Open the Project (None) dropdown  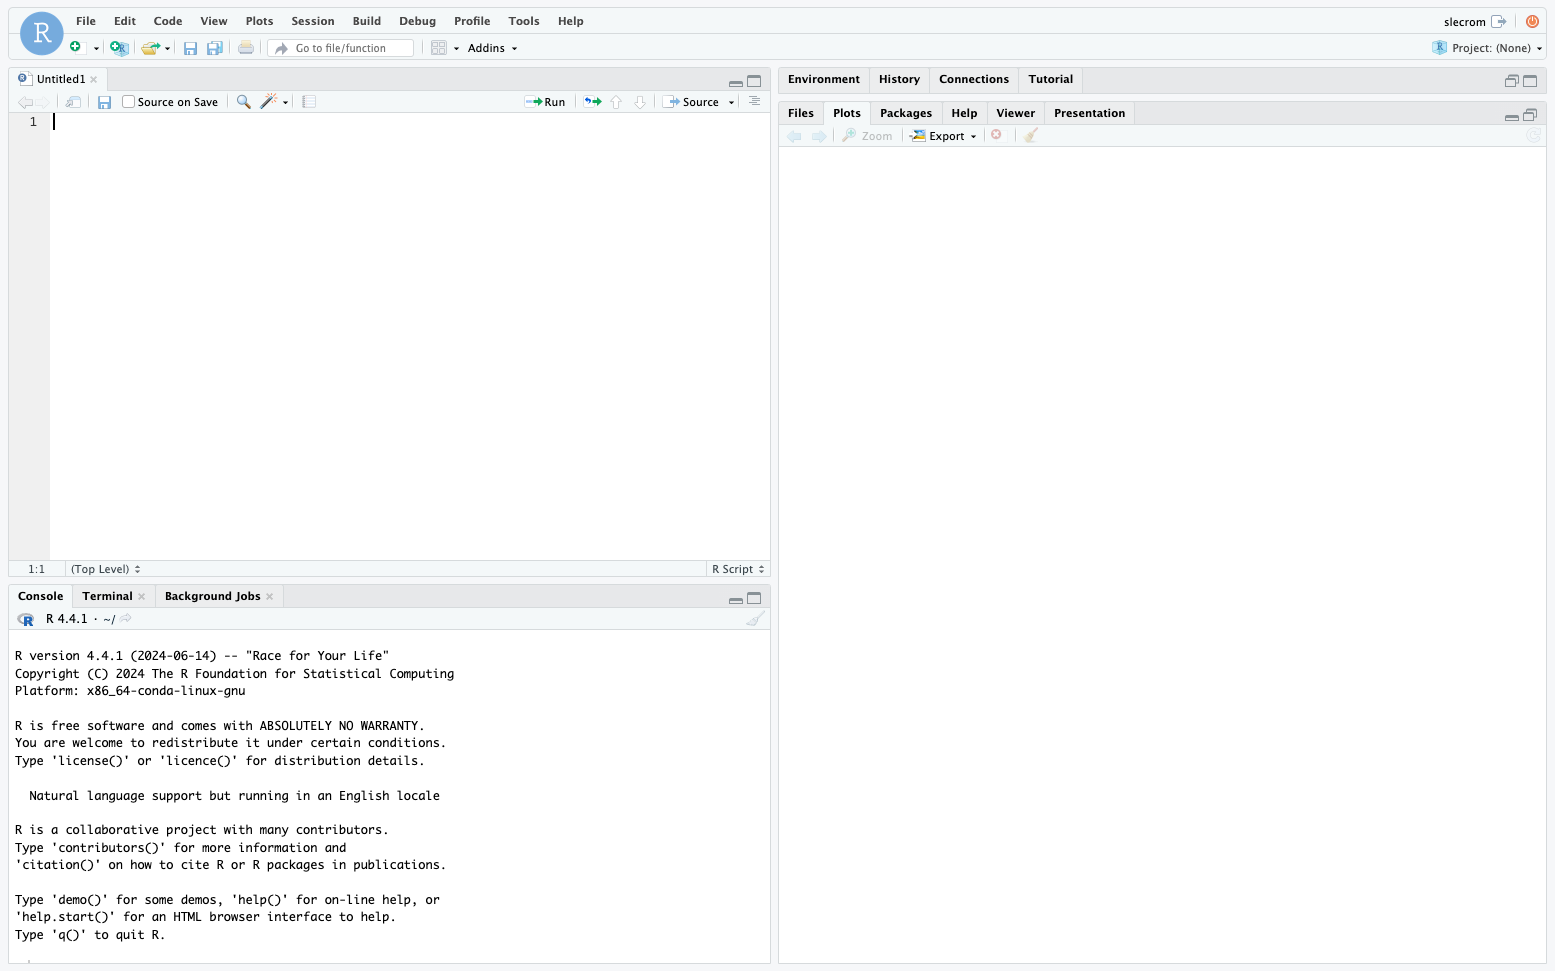[1487, 48]
